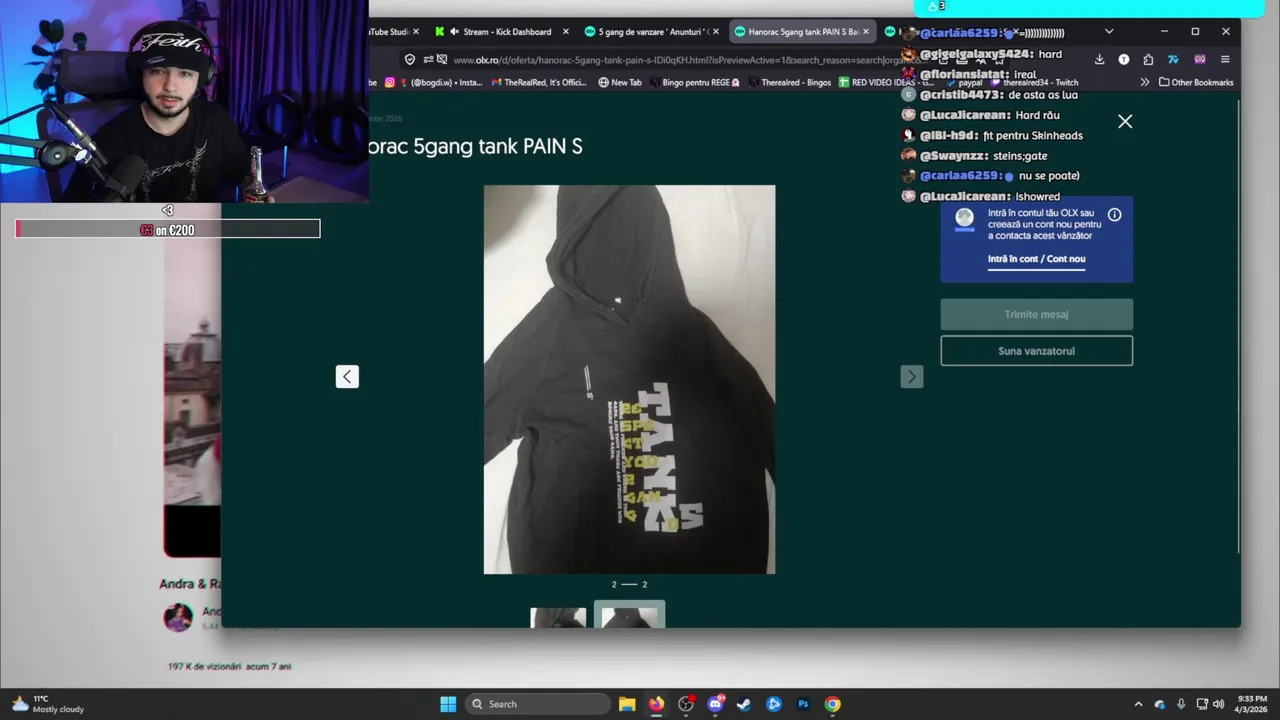Open OBS Studio from the taskbar

[x=686, y=704]
